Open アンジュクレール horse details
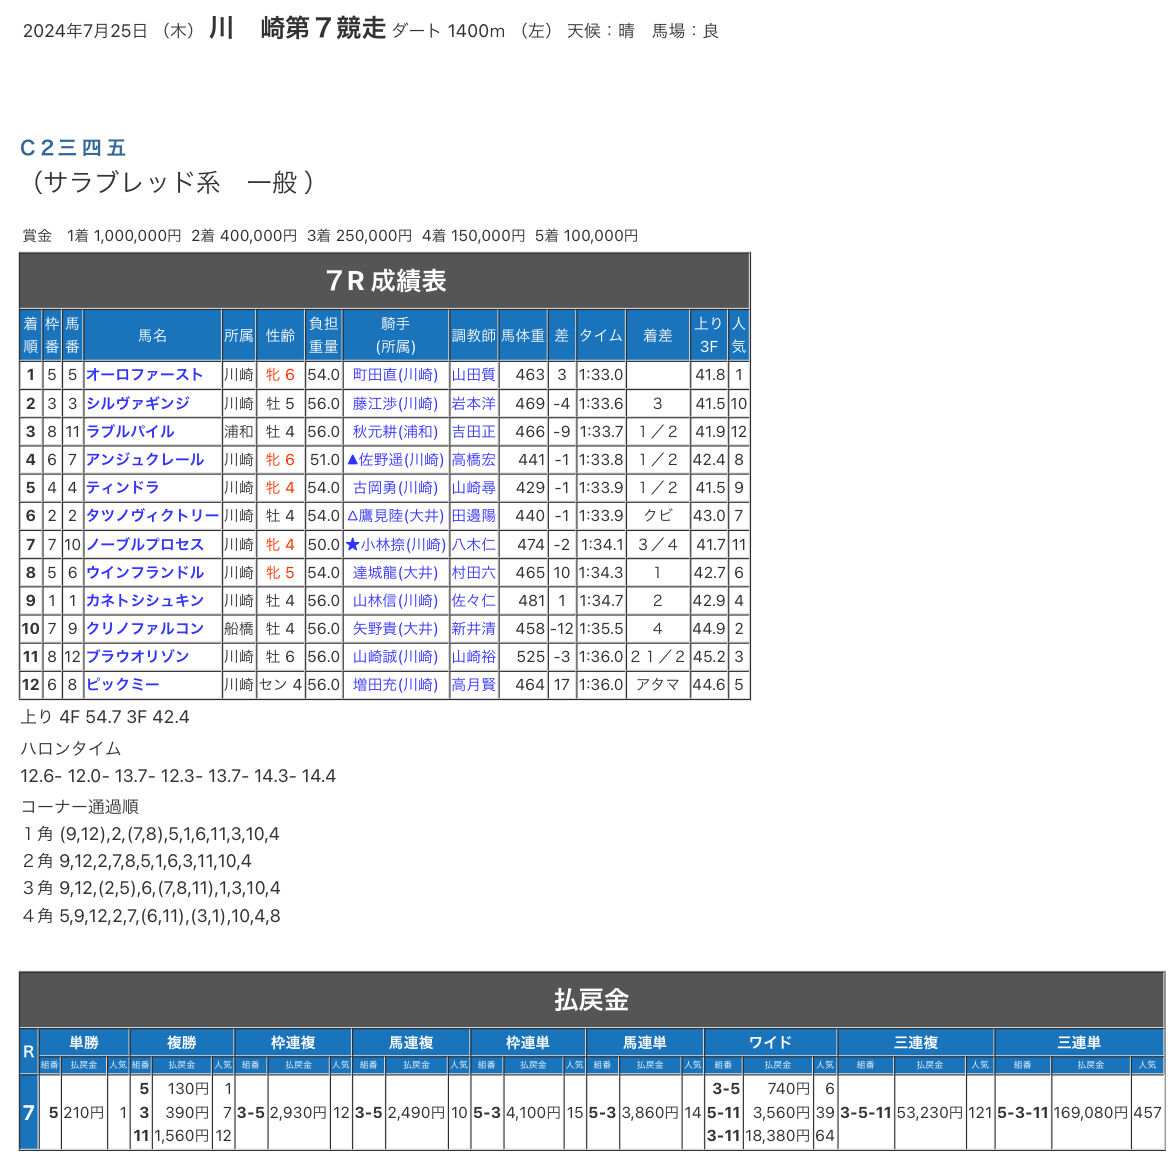Screen dimensions: 1170x1173 click(x=144, y=459)
